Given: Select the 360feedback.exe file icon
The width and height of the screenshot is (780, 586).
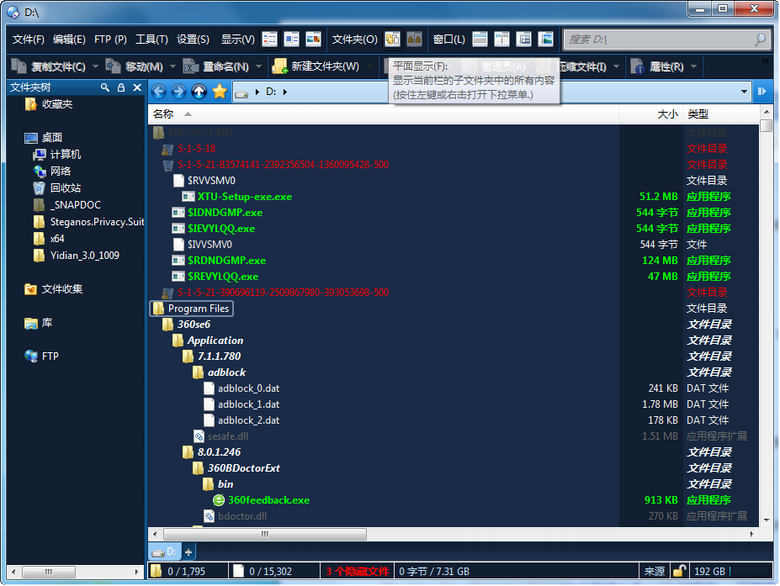Looking at the screenshot, I should click(x=219, y=500).
